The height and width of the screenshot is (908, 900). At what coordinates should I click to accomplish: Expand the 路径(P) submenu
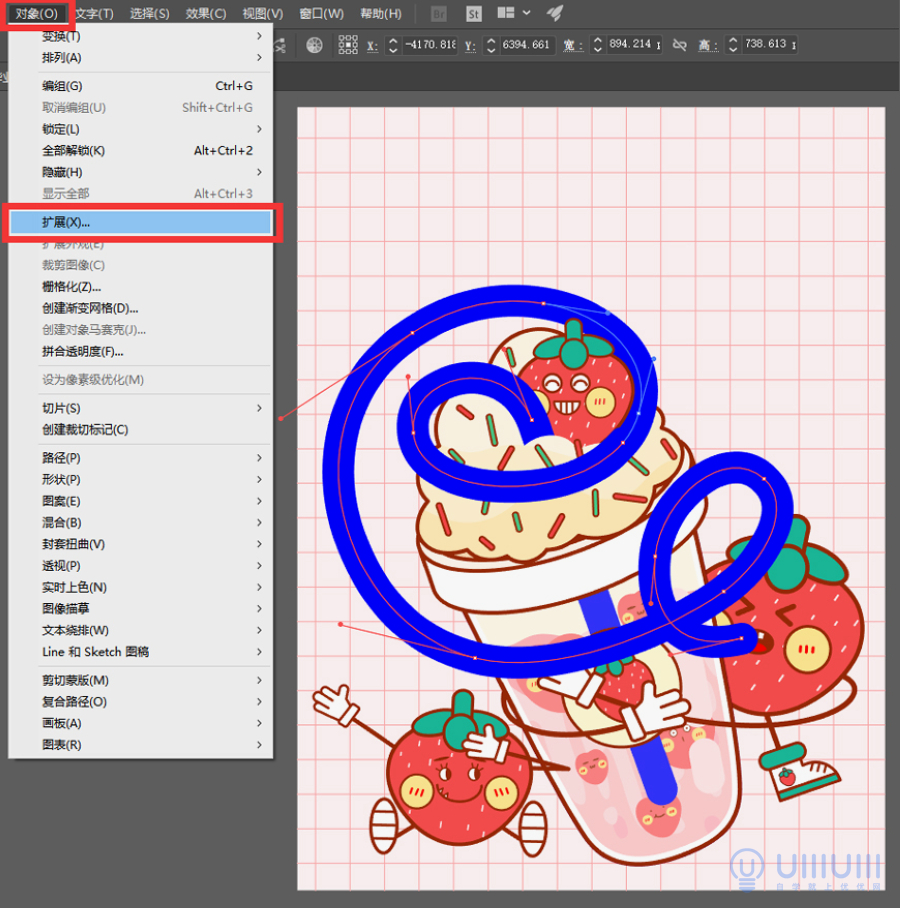point(140,458)
